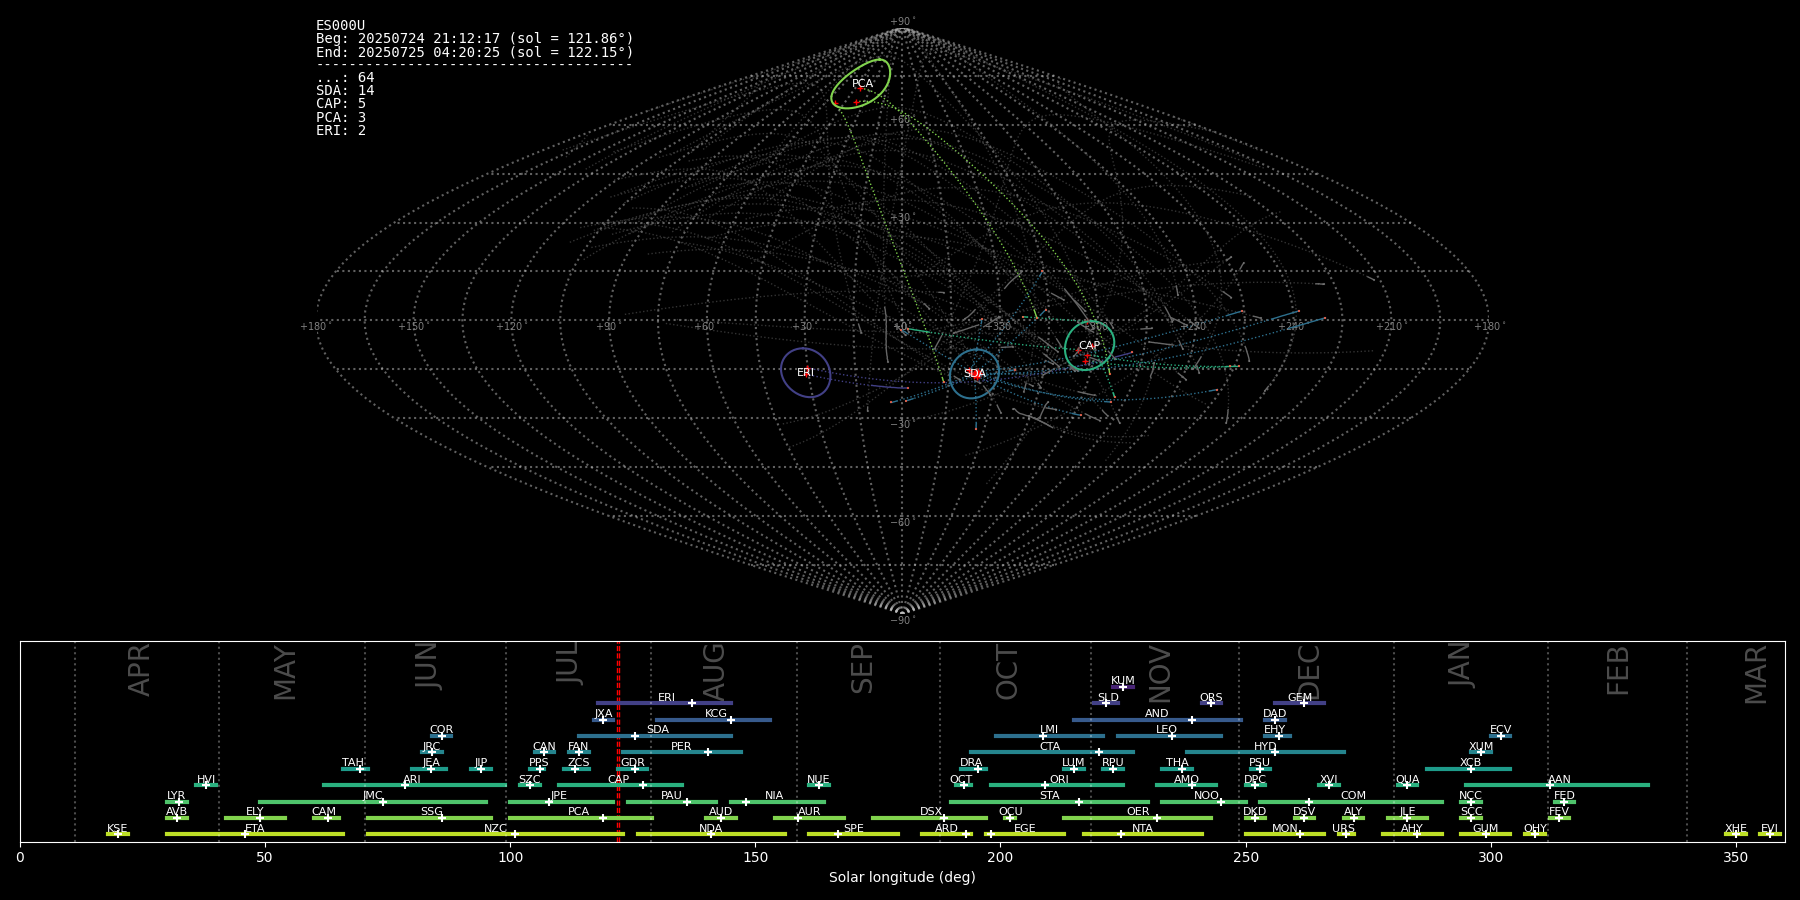Select the LMI shower bar in timeline
Viewport: 1800px width, 900px height.
coord(1049,736)
